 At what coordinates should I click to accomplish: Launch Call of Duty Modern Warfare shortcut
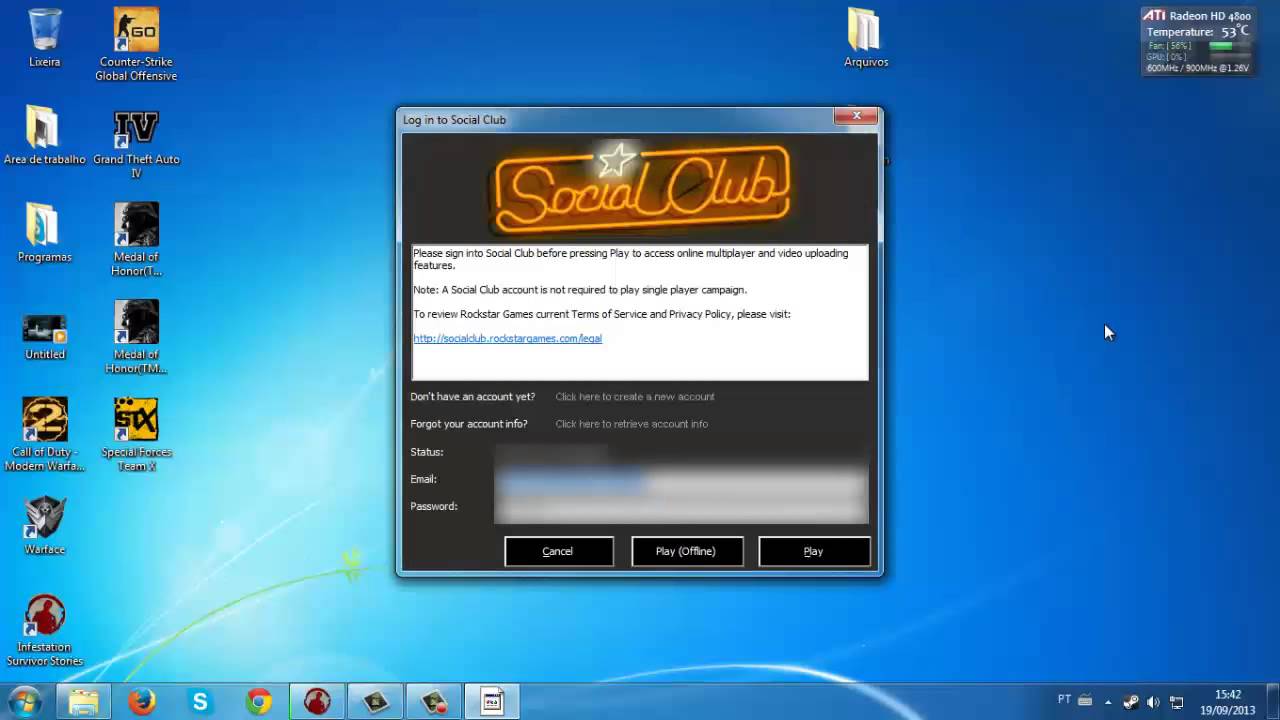coord(44,434)
